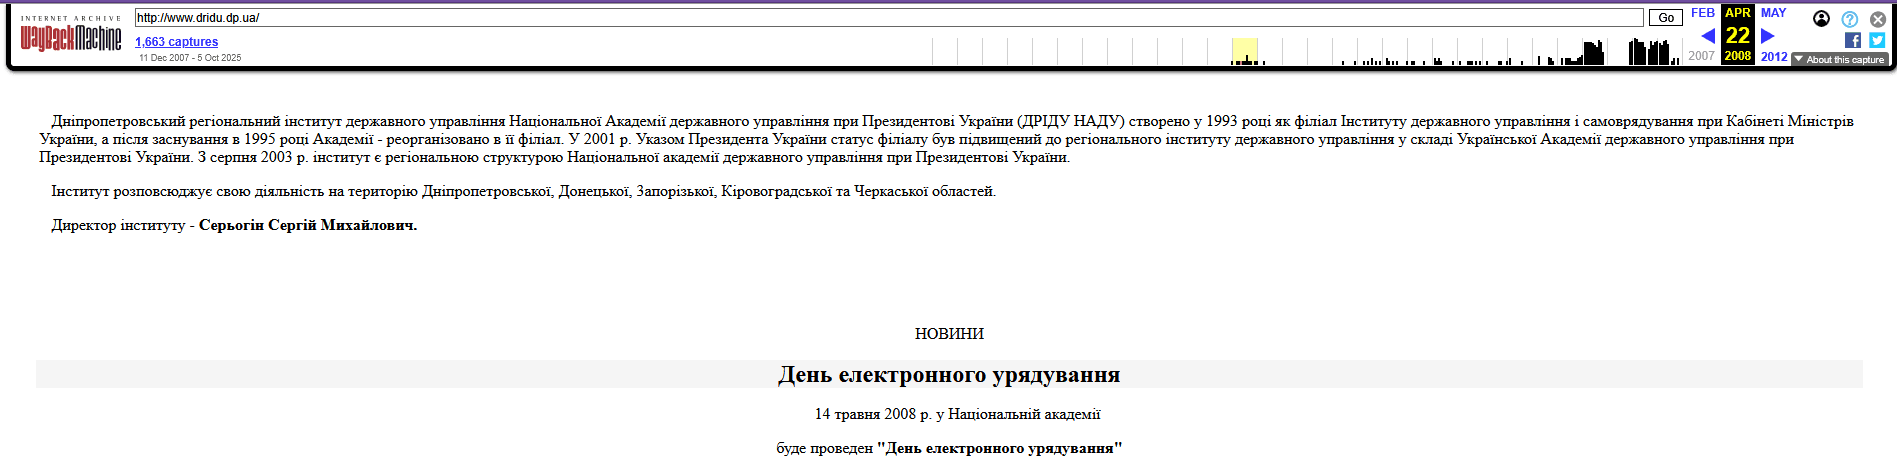Select year 2012 in timeline
1897x471 pixels.
[1774, 57]
